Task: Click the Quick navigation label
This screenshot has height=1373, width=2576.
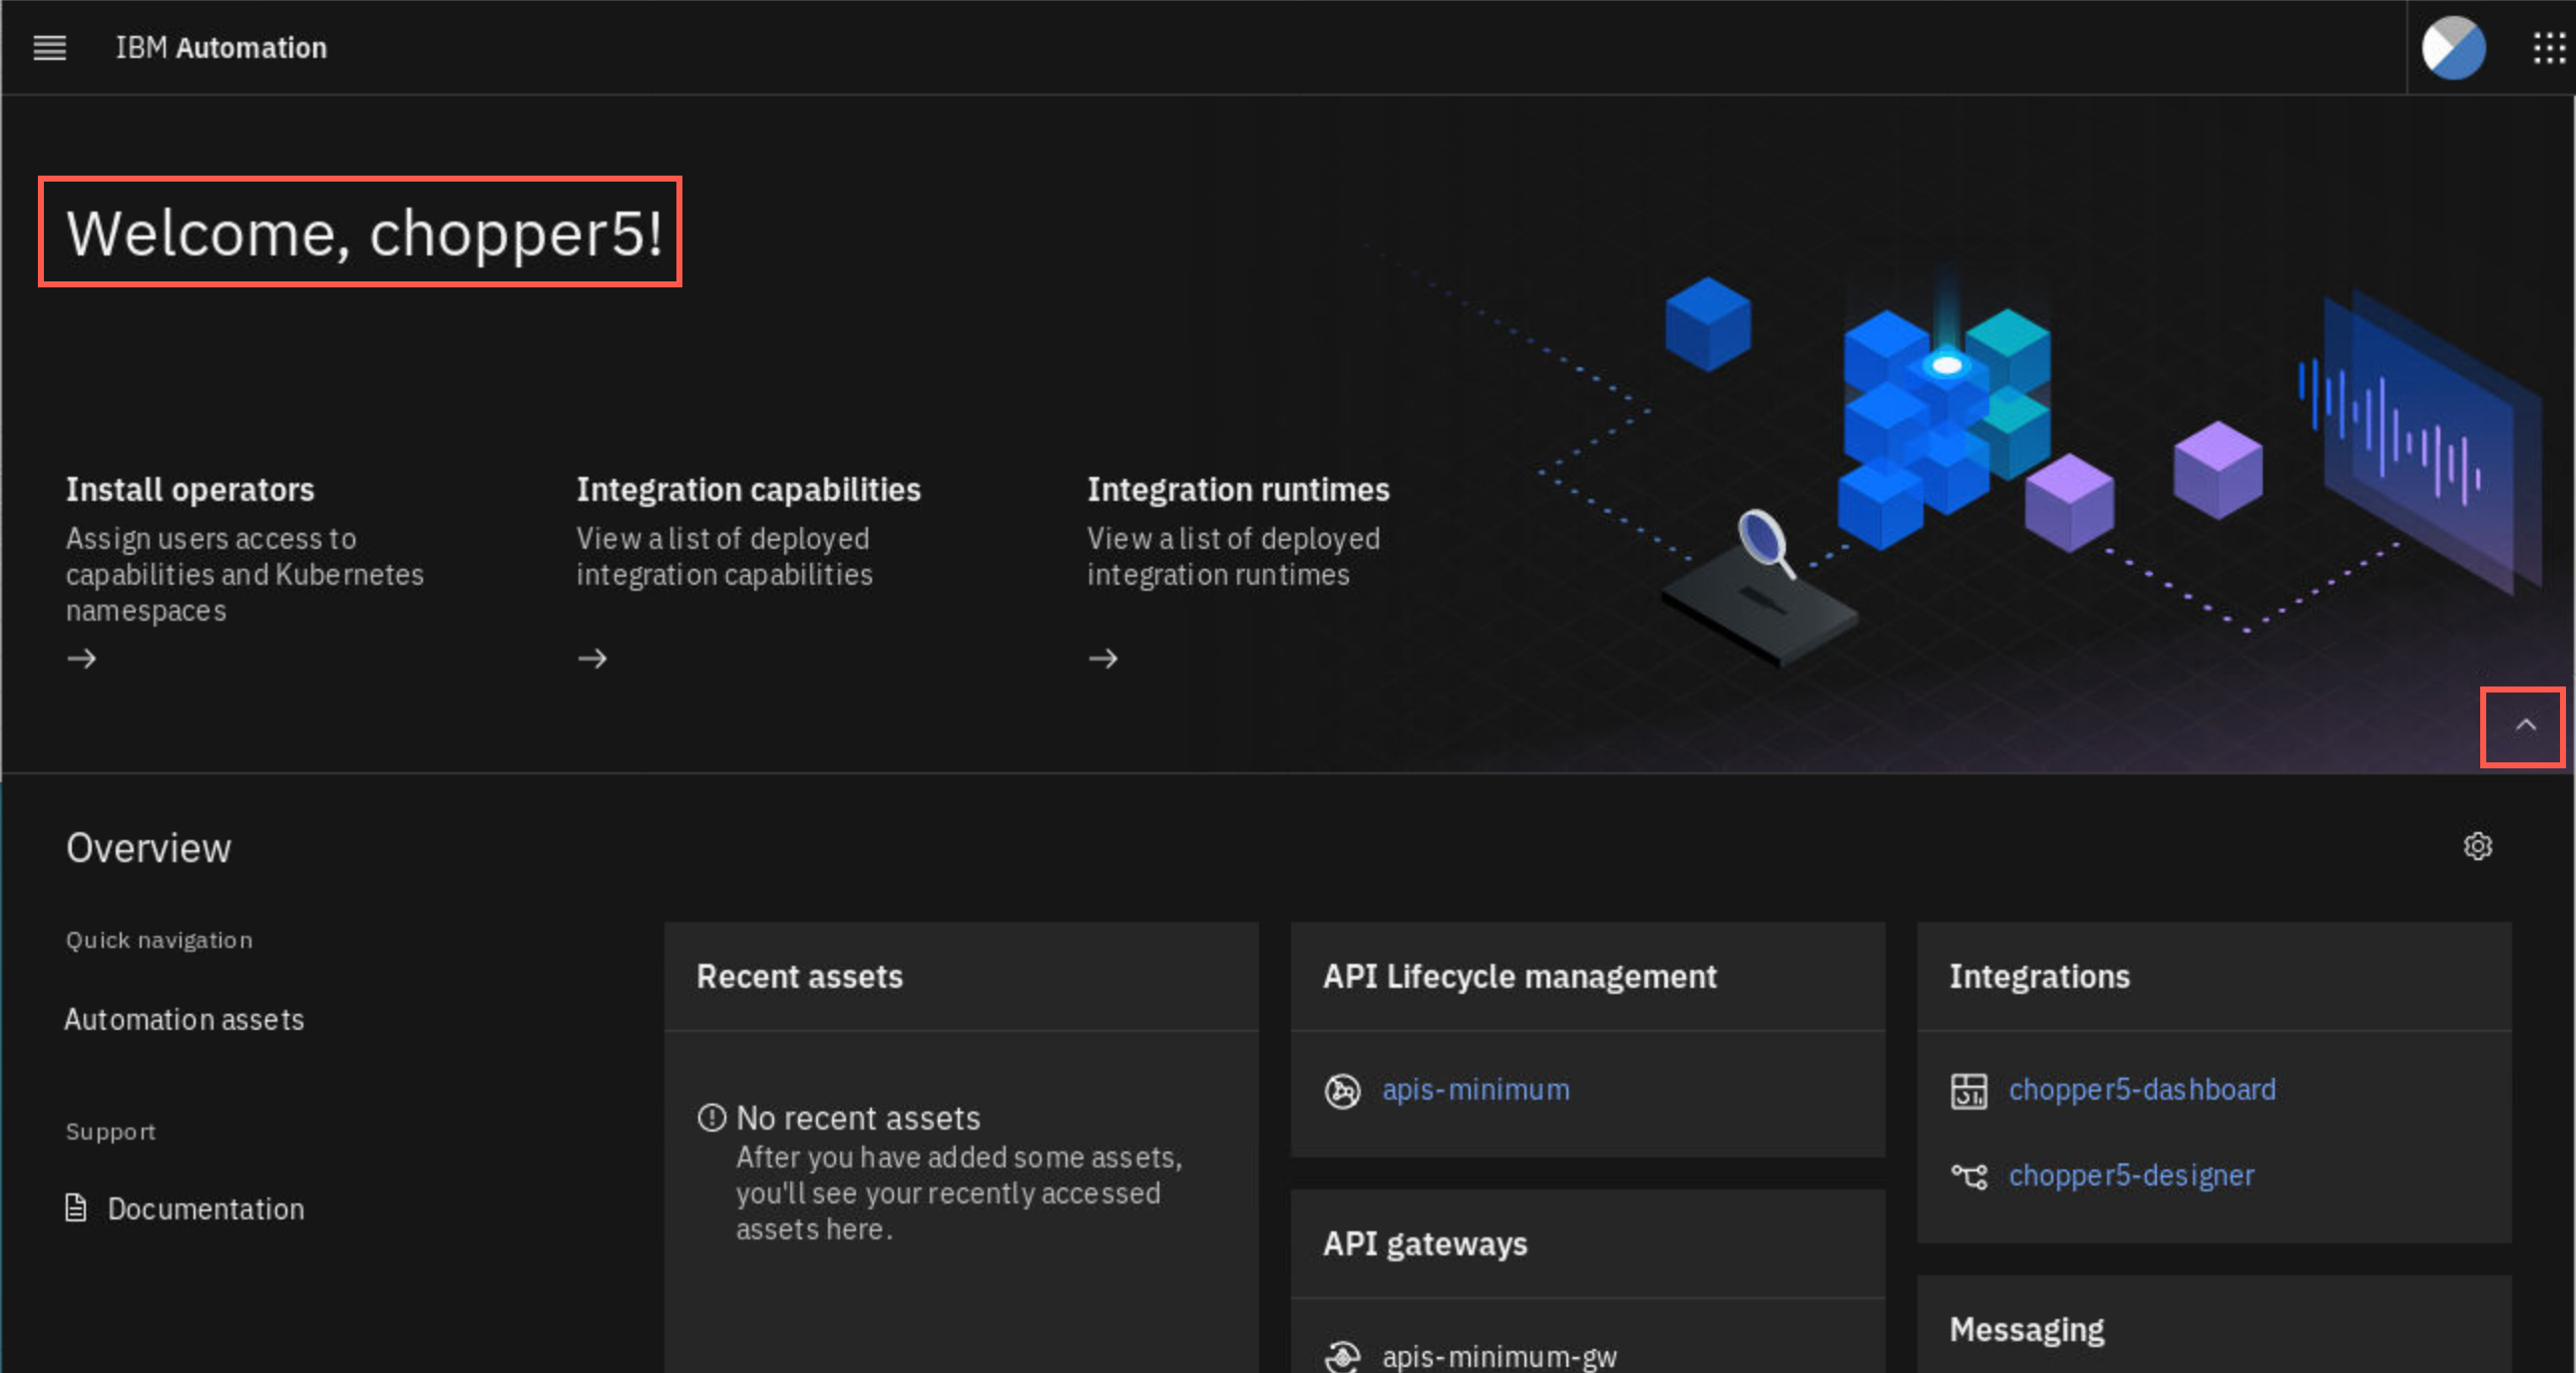Action: (x=159, y=940)
